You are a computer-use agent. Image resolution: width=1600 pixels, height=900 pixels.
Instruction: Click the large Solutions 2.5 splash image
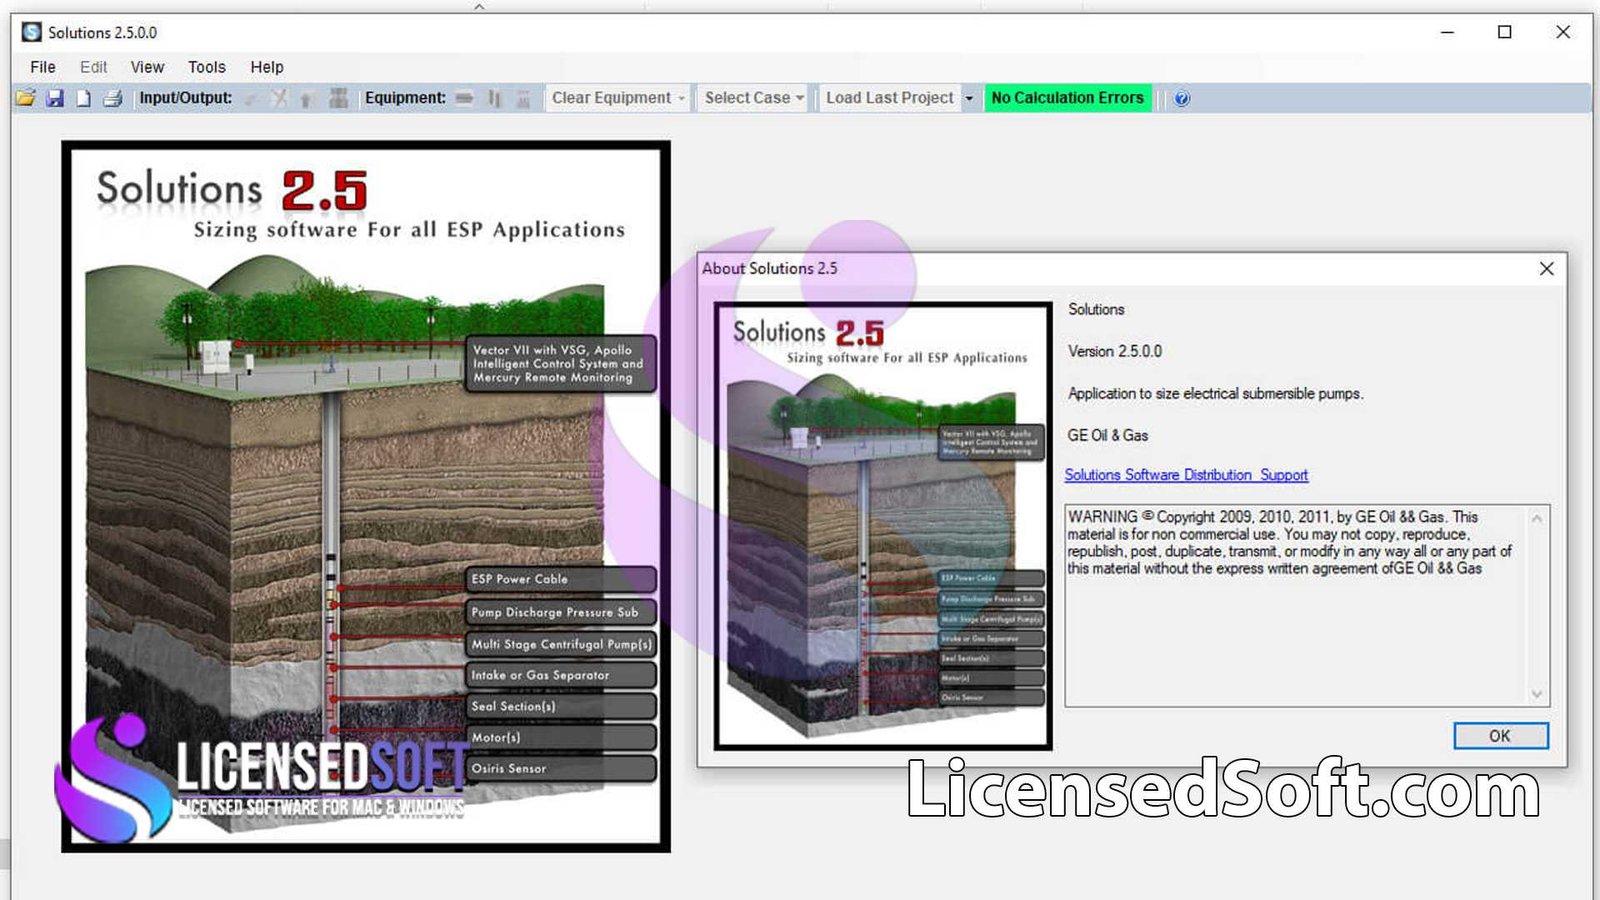(366, 497)
